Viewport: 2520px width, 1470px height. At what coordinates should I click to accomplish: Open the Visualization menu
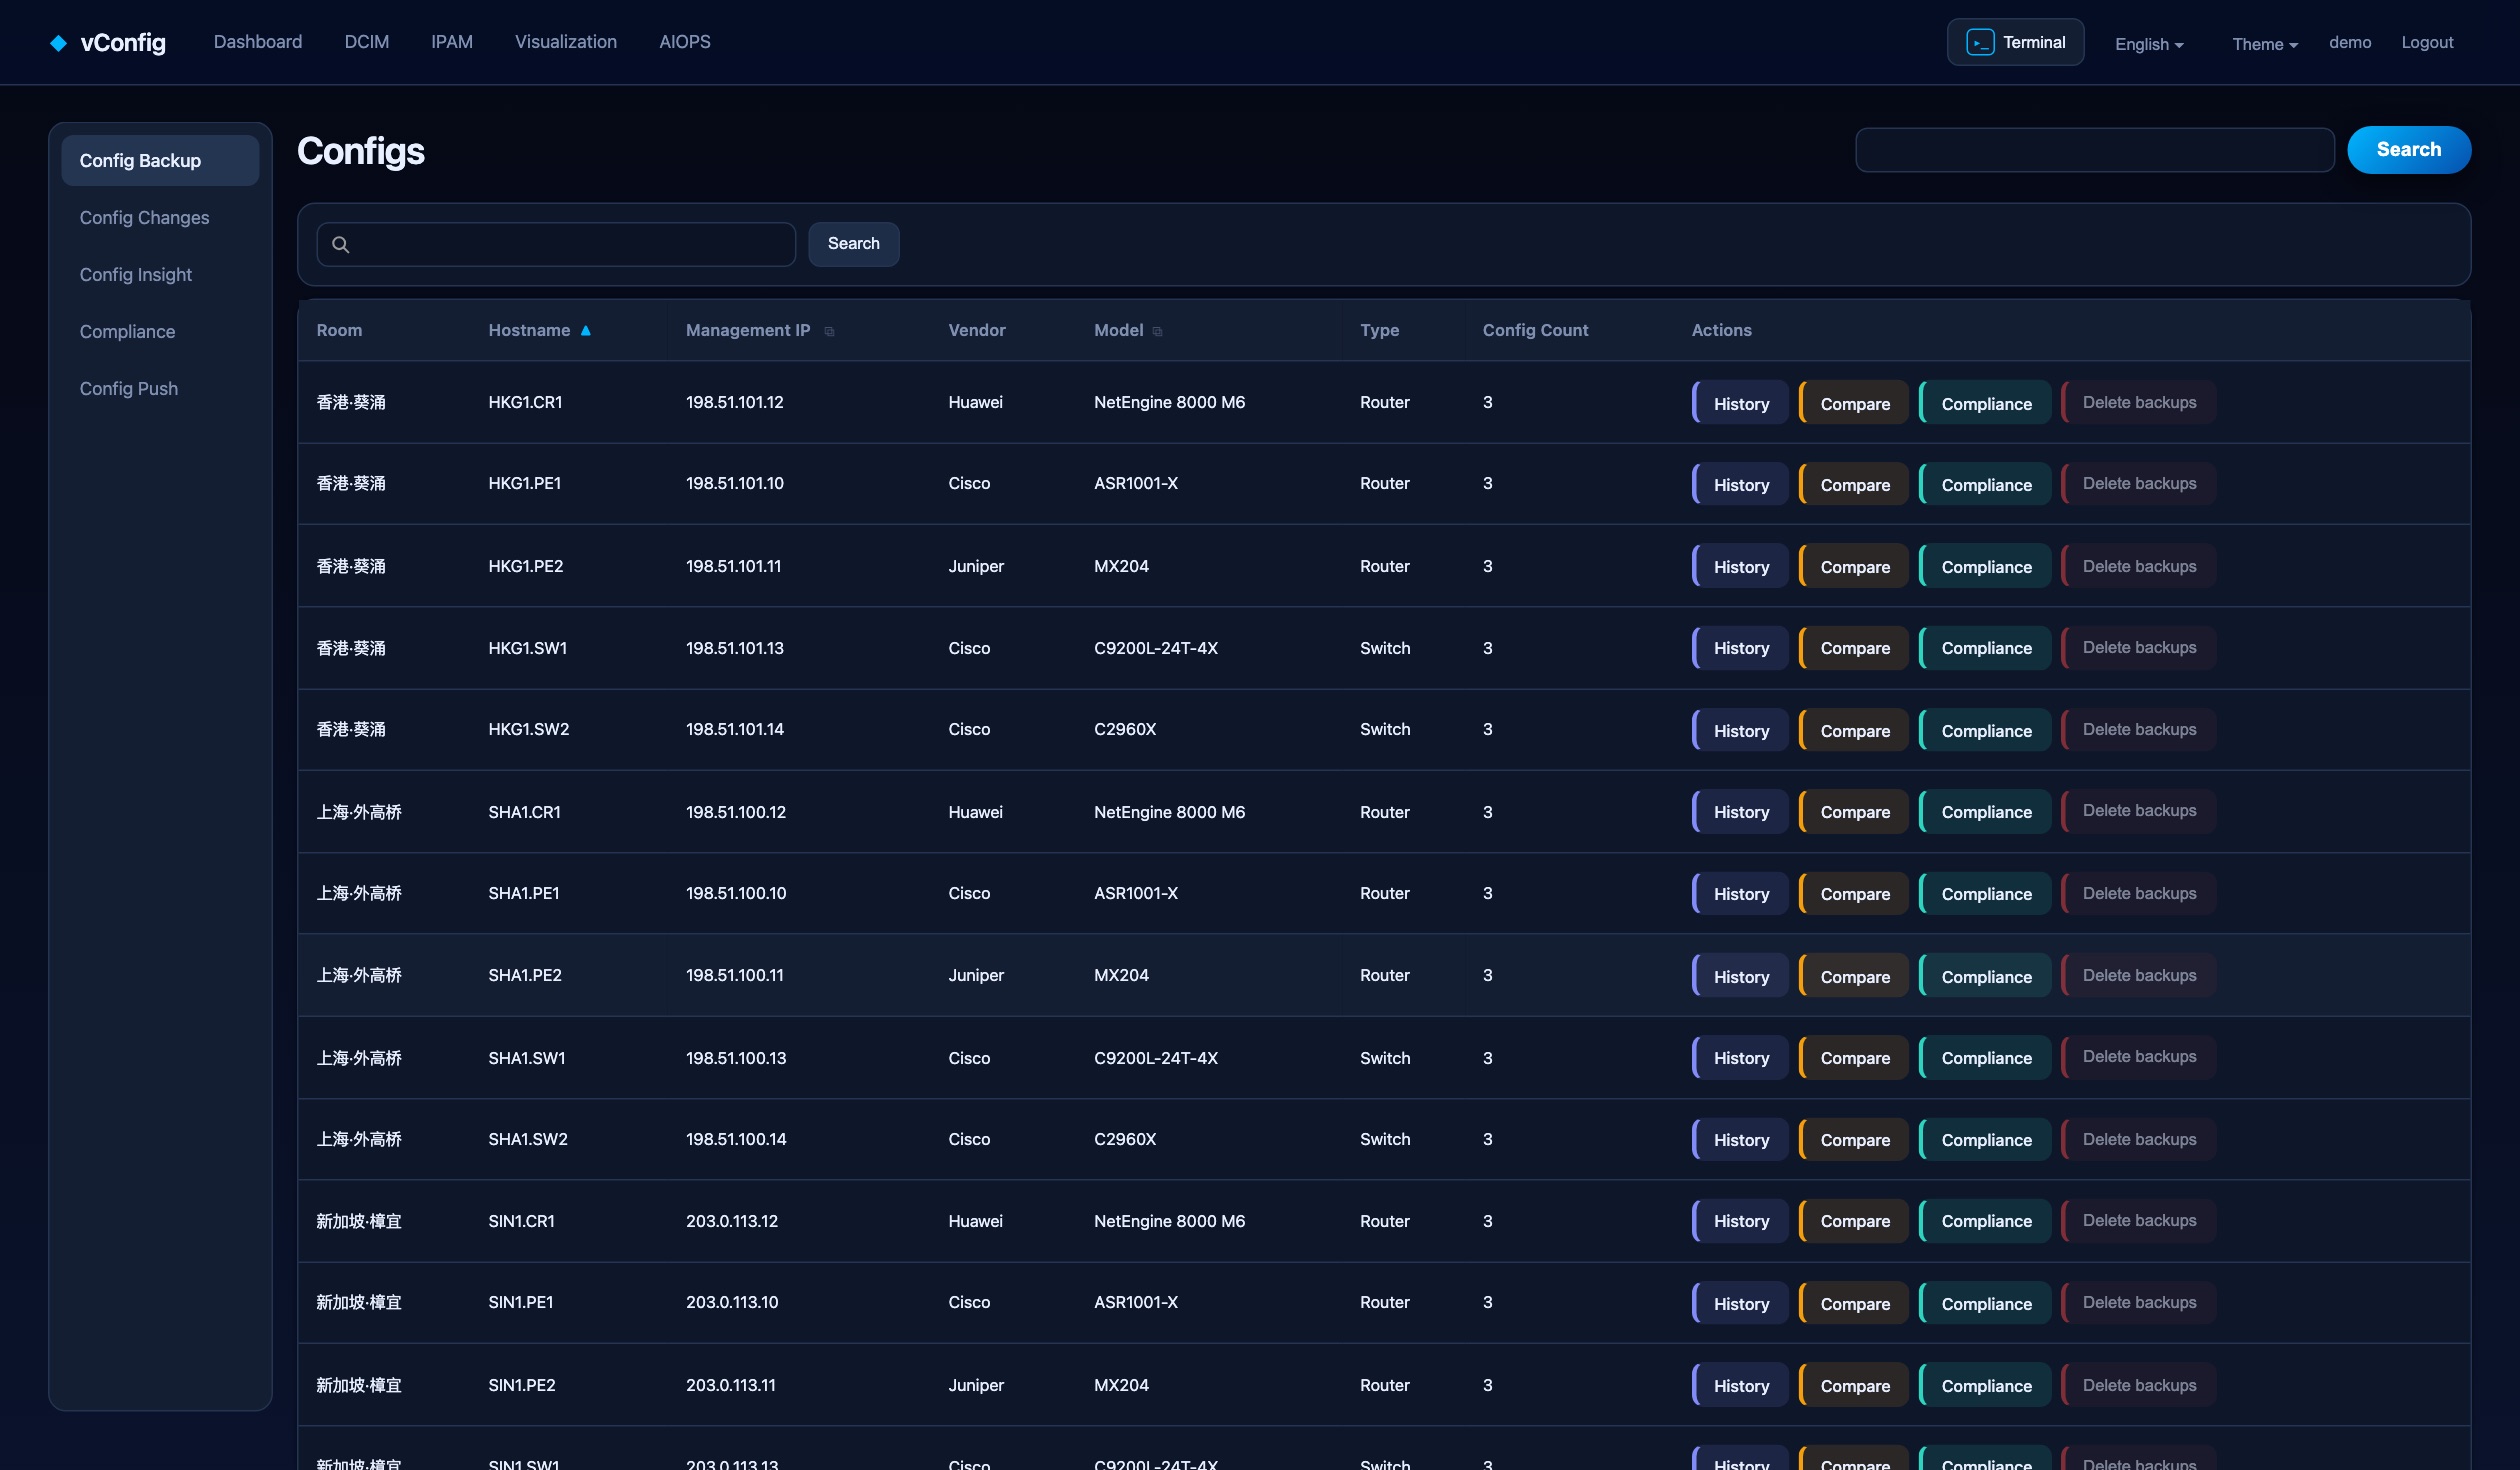(566, 42)
